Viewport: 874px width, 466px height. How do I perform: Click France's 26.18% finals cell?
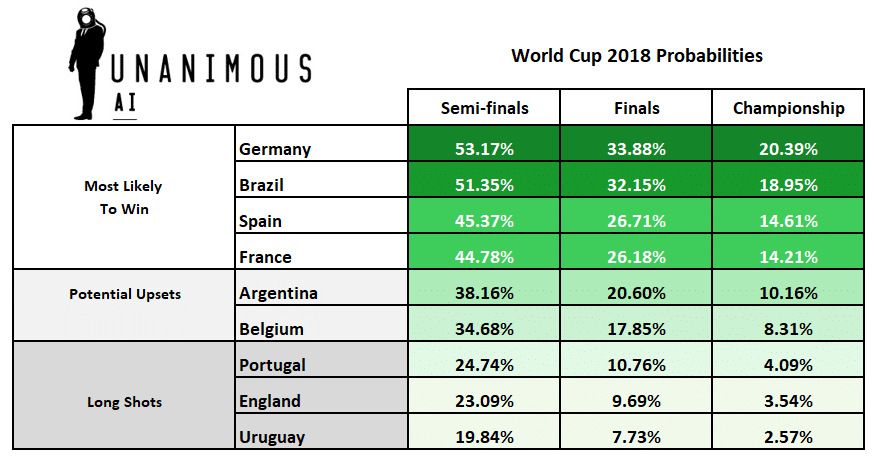pyautogui.click(x=636, y=257)
